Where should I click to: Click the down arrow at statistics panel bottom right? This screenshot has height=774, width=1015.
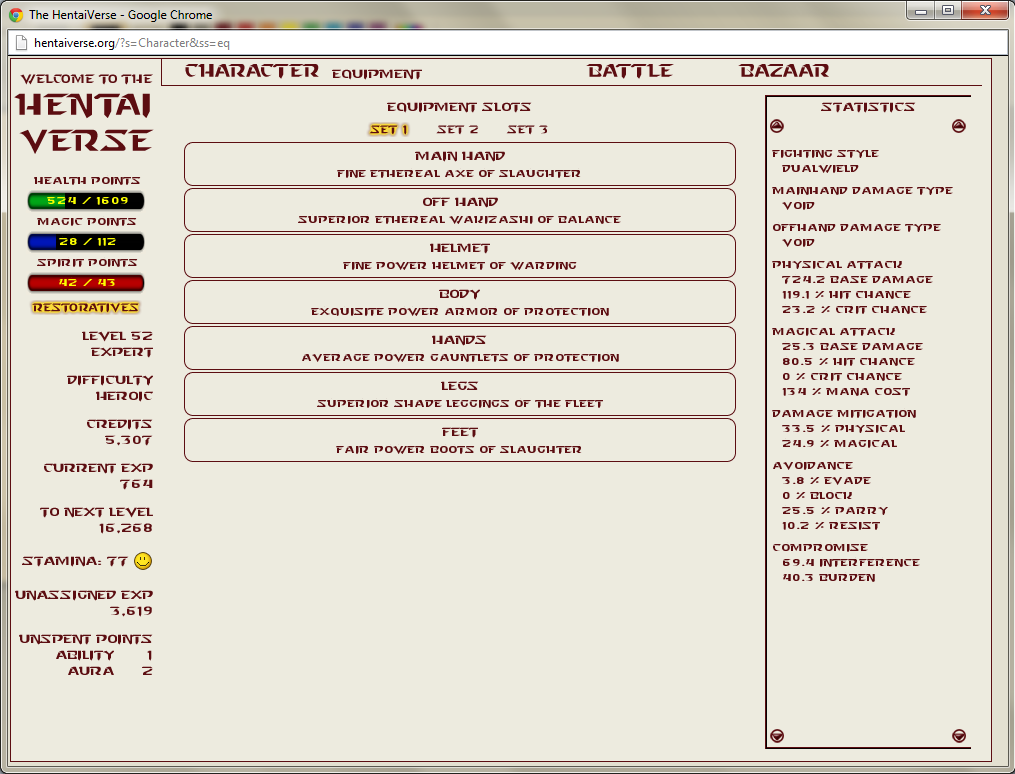coord(959,736)
